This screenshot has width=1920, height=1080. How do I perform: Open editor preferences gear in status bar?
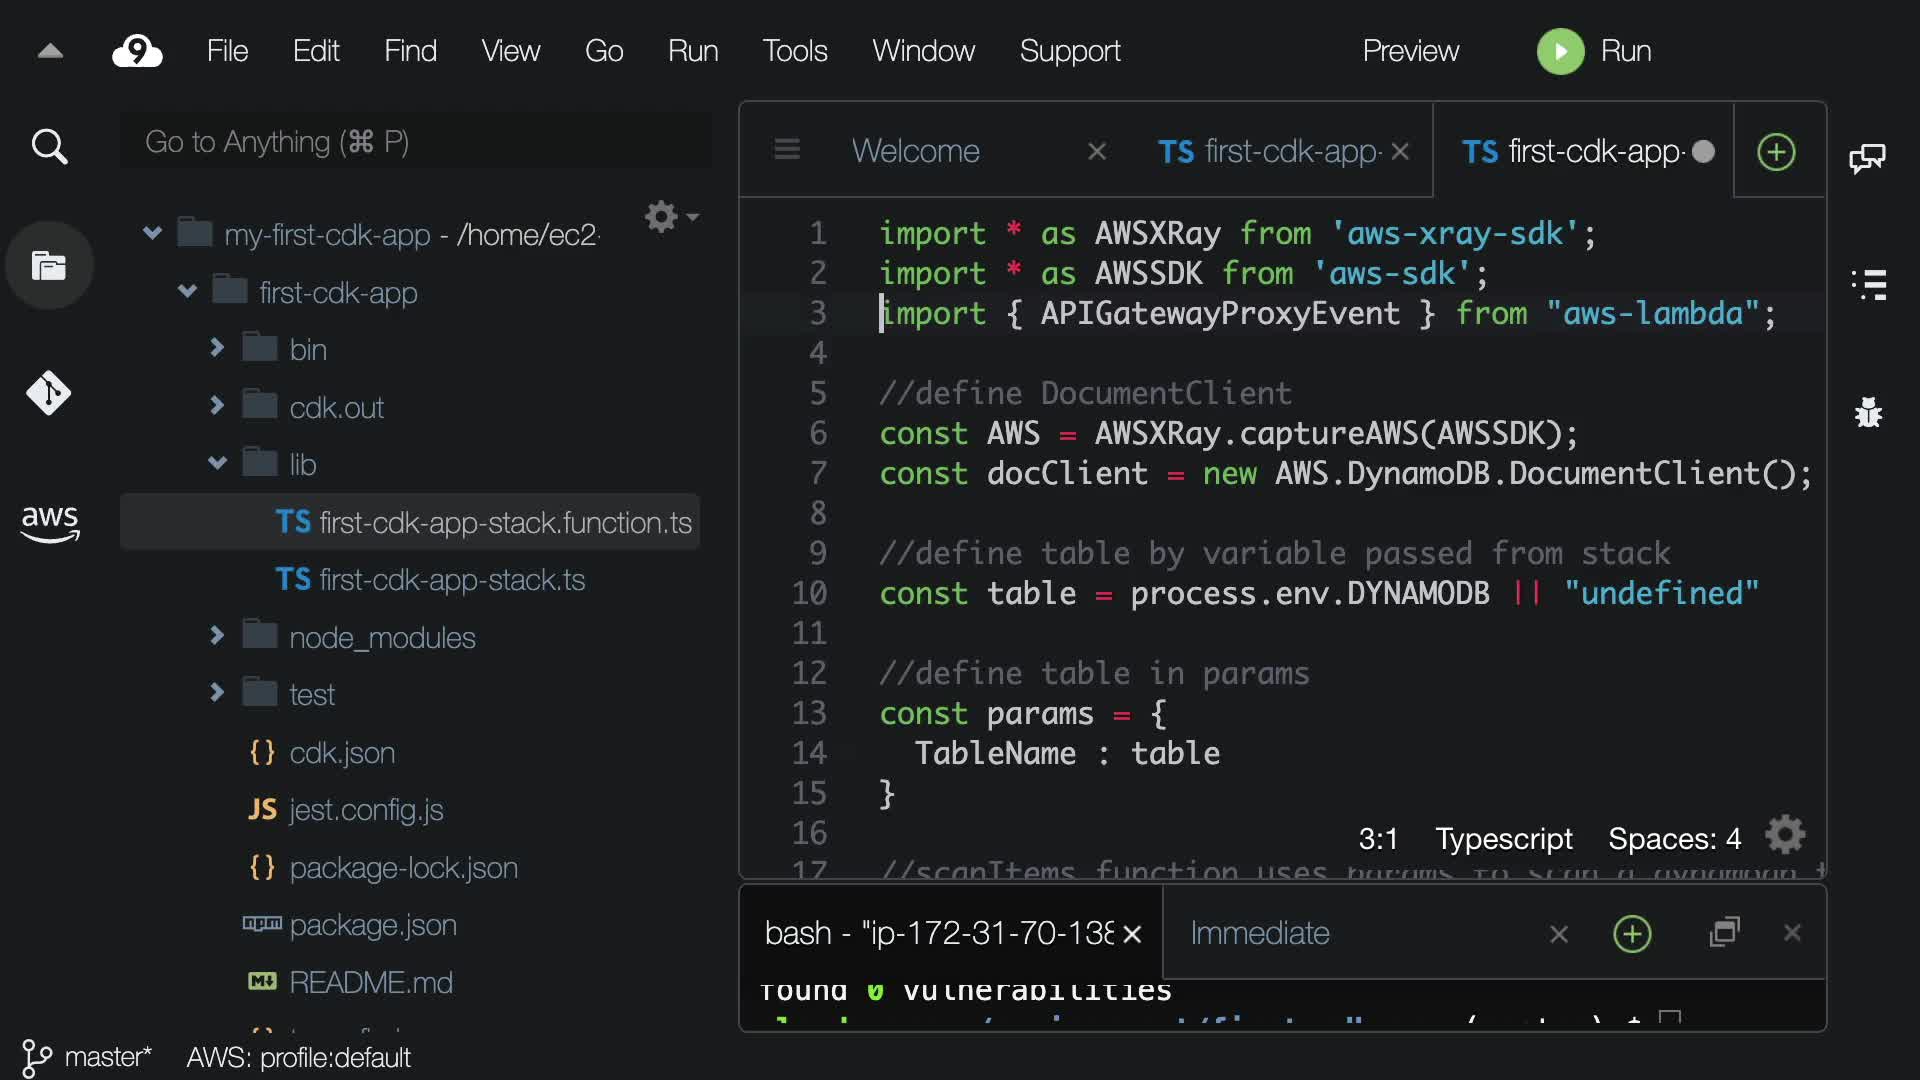[1785, 836]
